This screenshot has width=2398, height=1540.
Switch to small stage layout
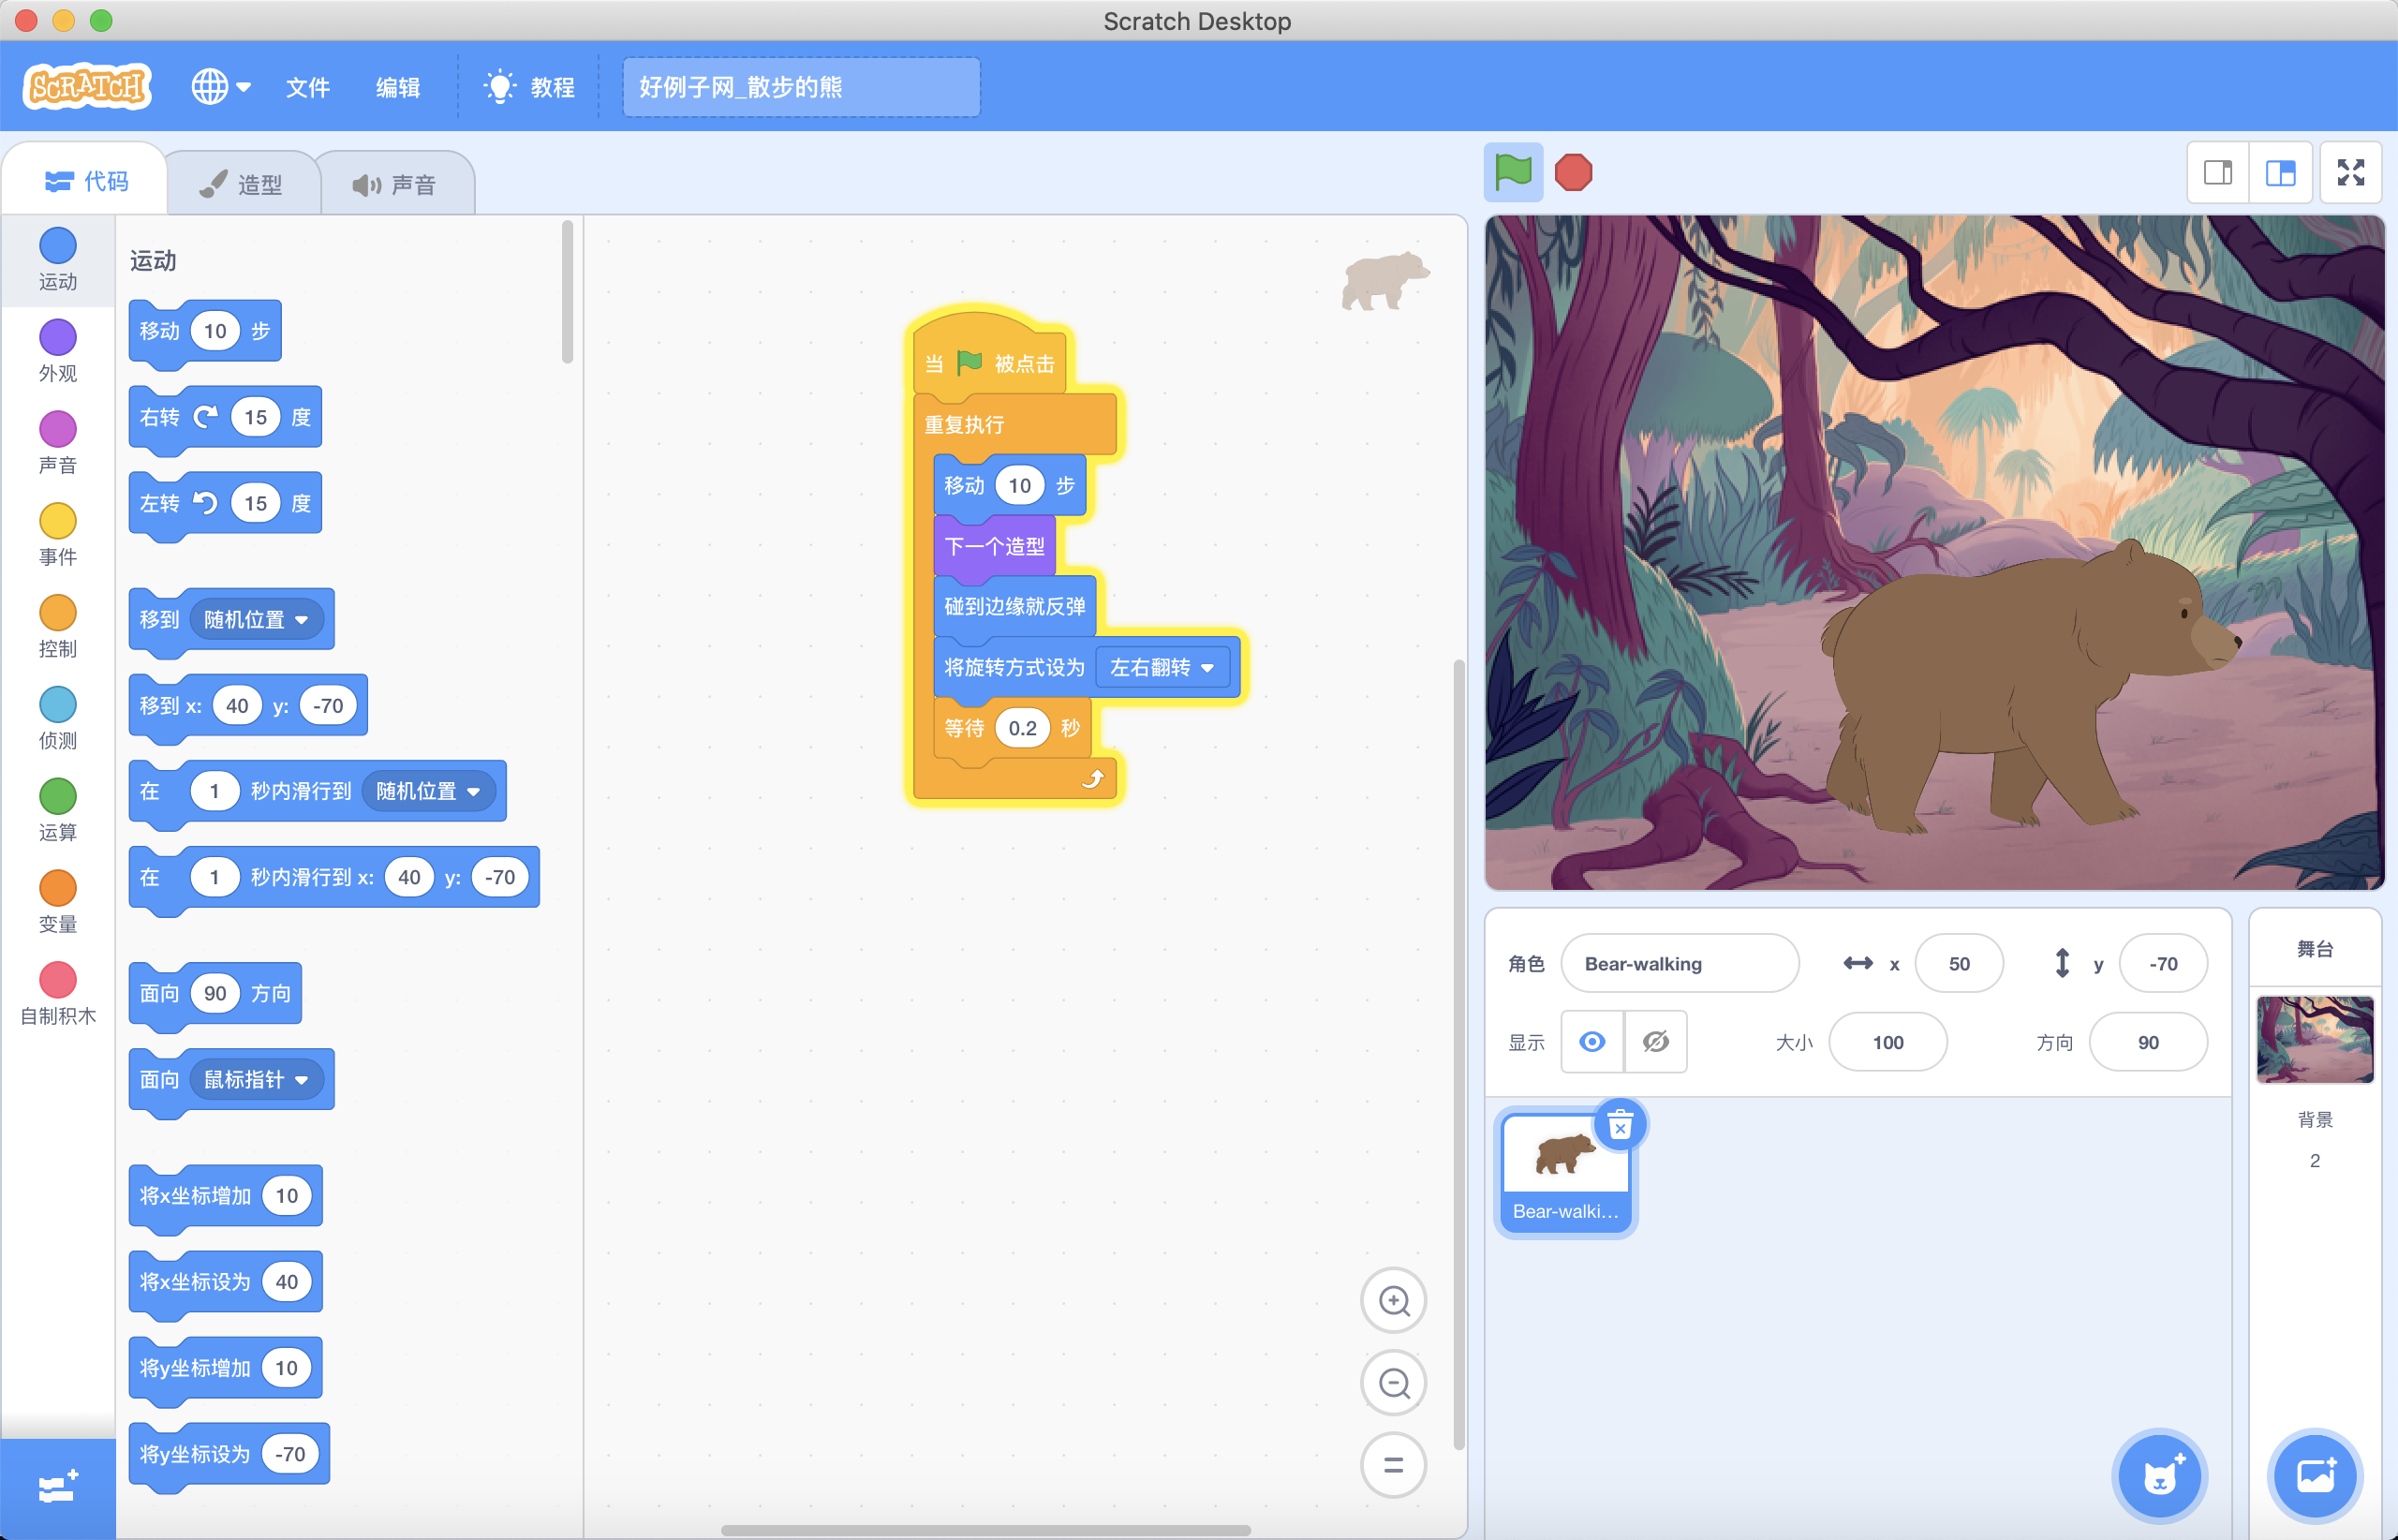coord(2218,173)
